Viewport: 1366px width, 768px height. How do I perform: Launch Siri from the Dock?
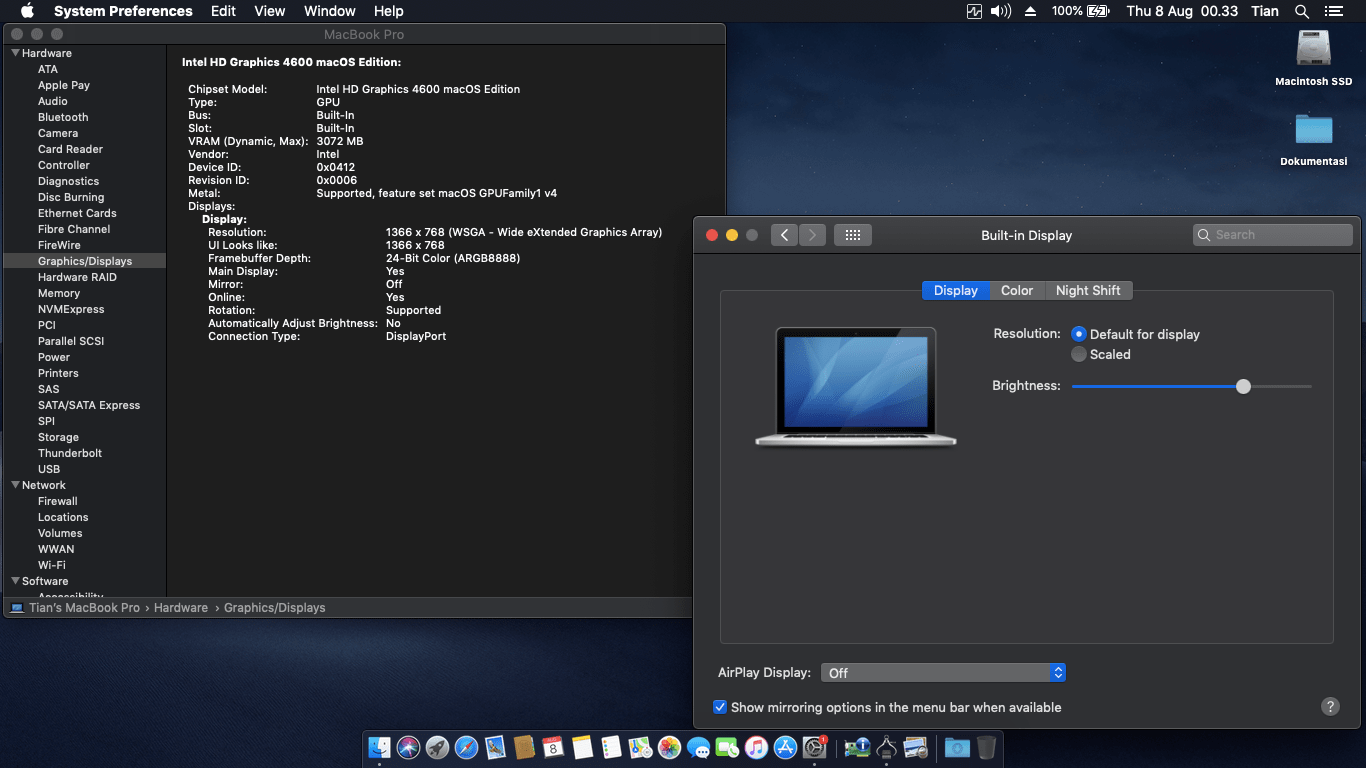point(408,747)
